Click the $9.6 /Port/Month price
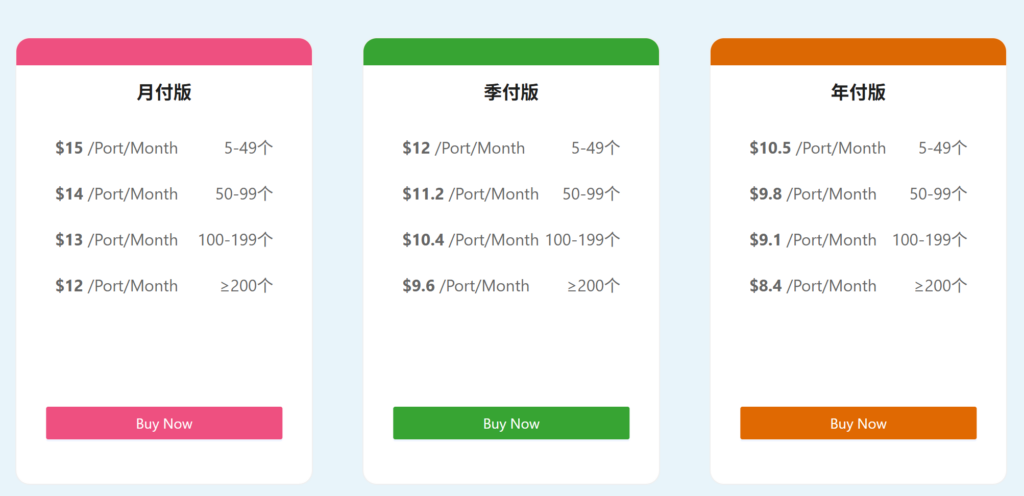 coord(465,286)
